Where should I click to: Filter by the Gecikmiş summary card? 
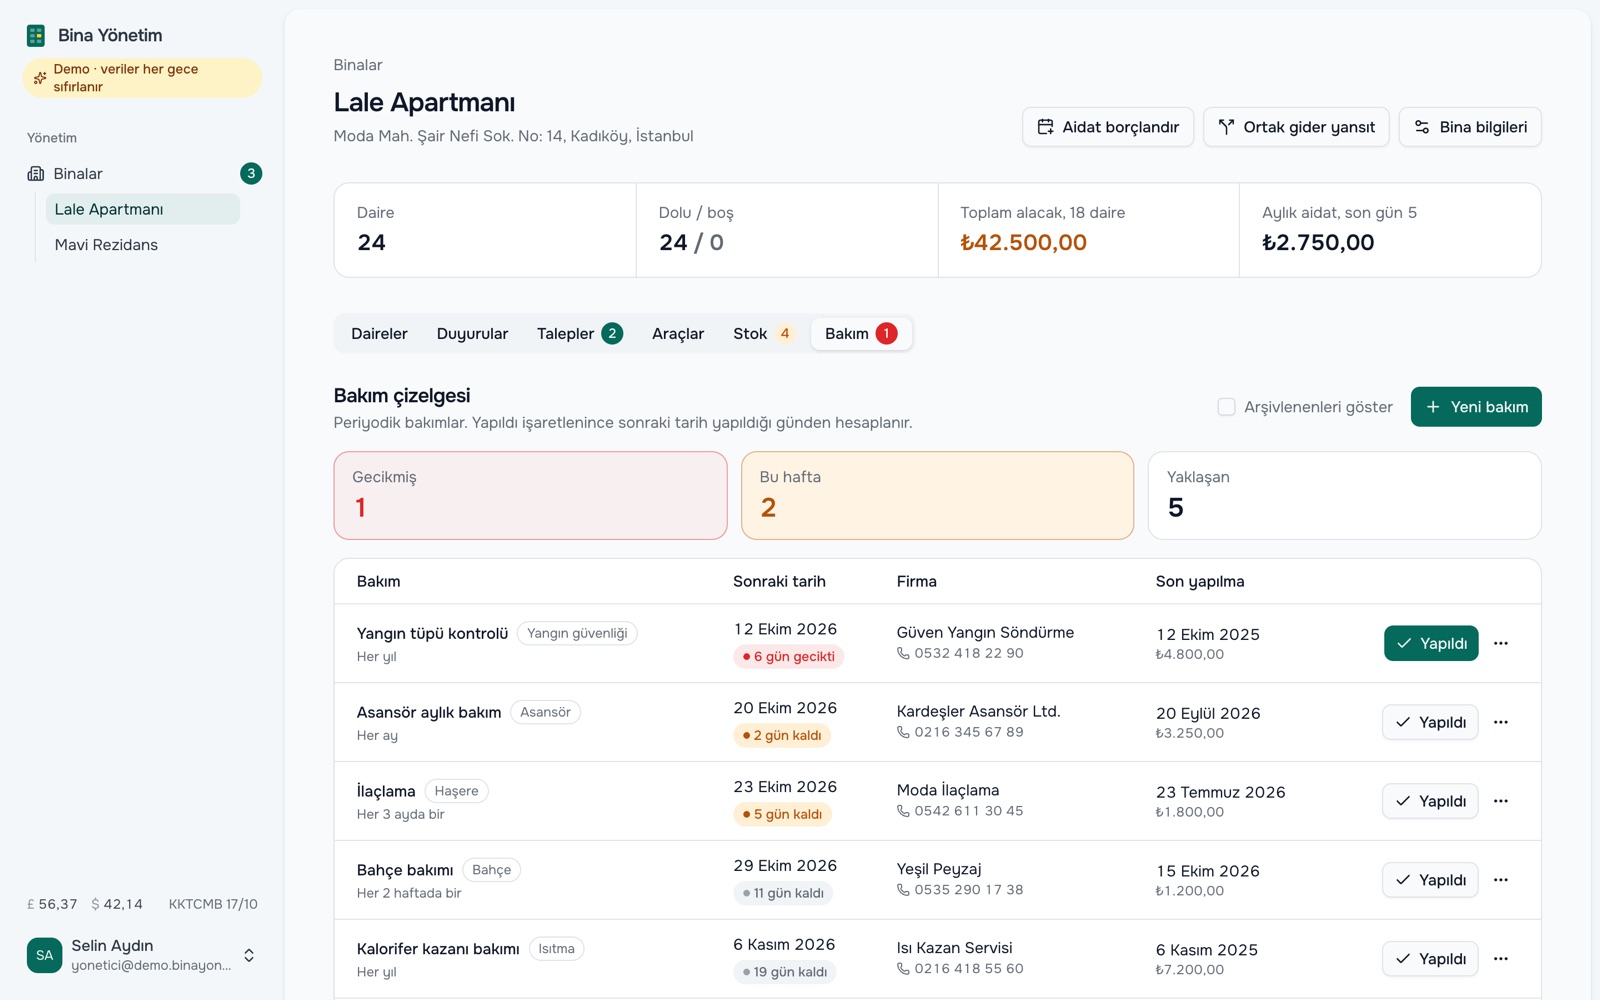(530, 496)
